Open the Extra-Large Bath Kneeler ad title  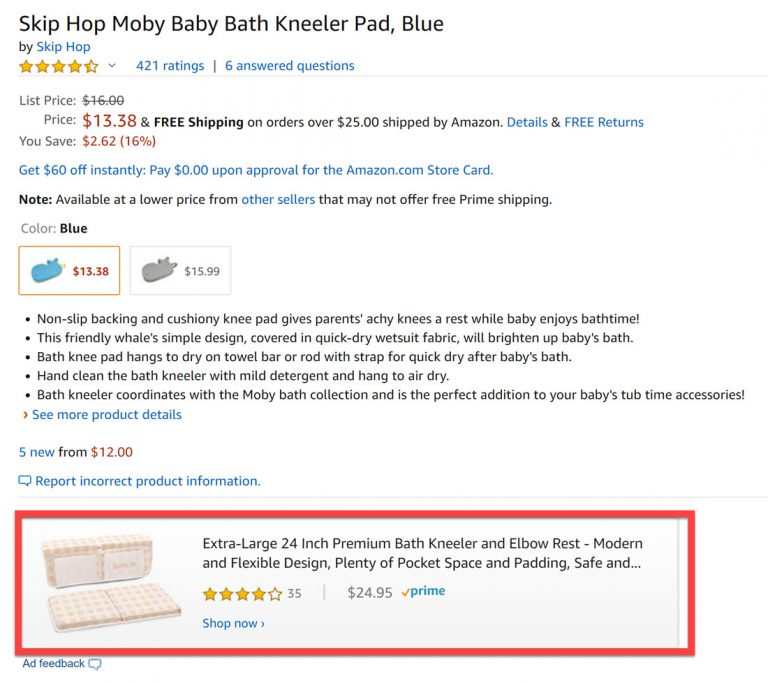422,553
